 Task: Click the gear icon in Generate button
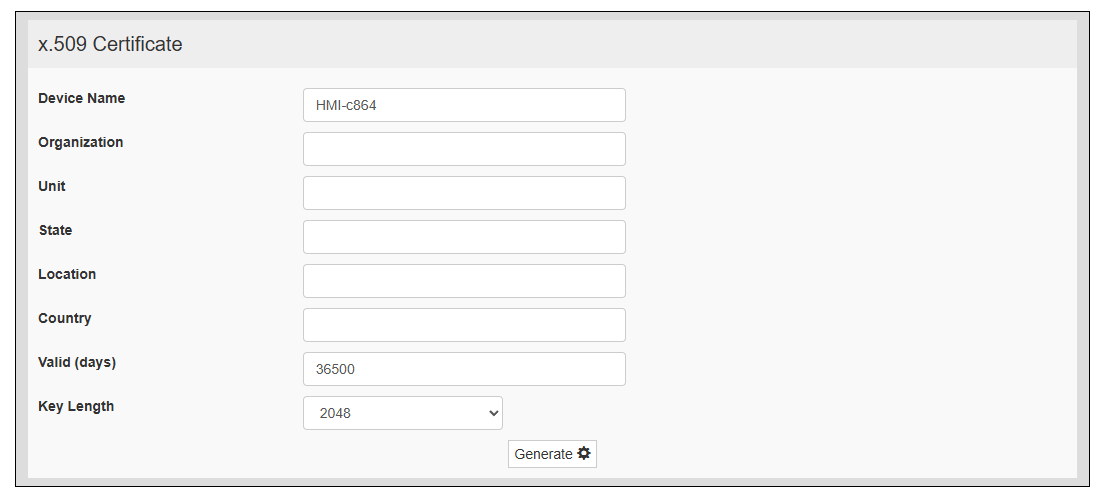584,454
